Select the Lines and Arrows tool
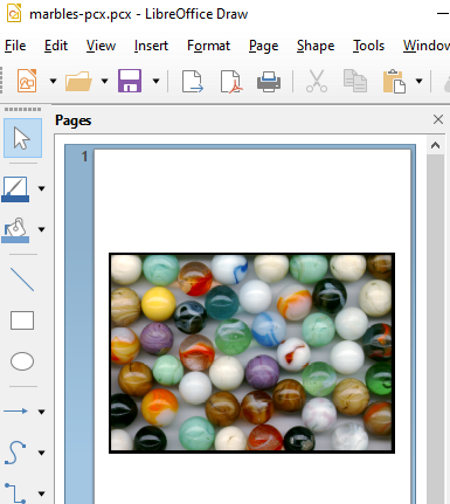This screenshot has height=504, width=450. pos(16,411)
